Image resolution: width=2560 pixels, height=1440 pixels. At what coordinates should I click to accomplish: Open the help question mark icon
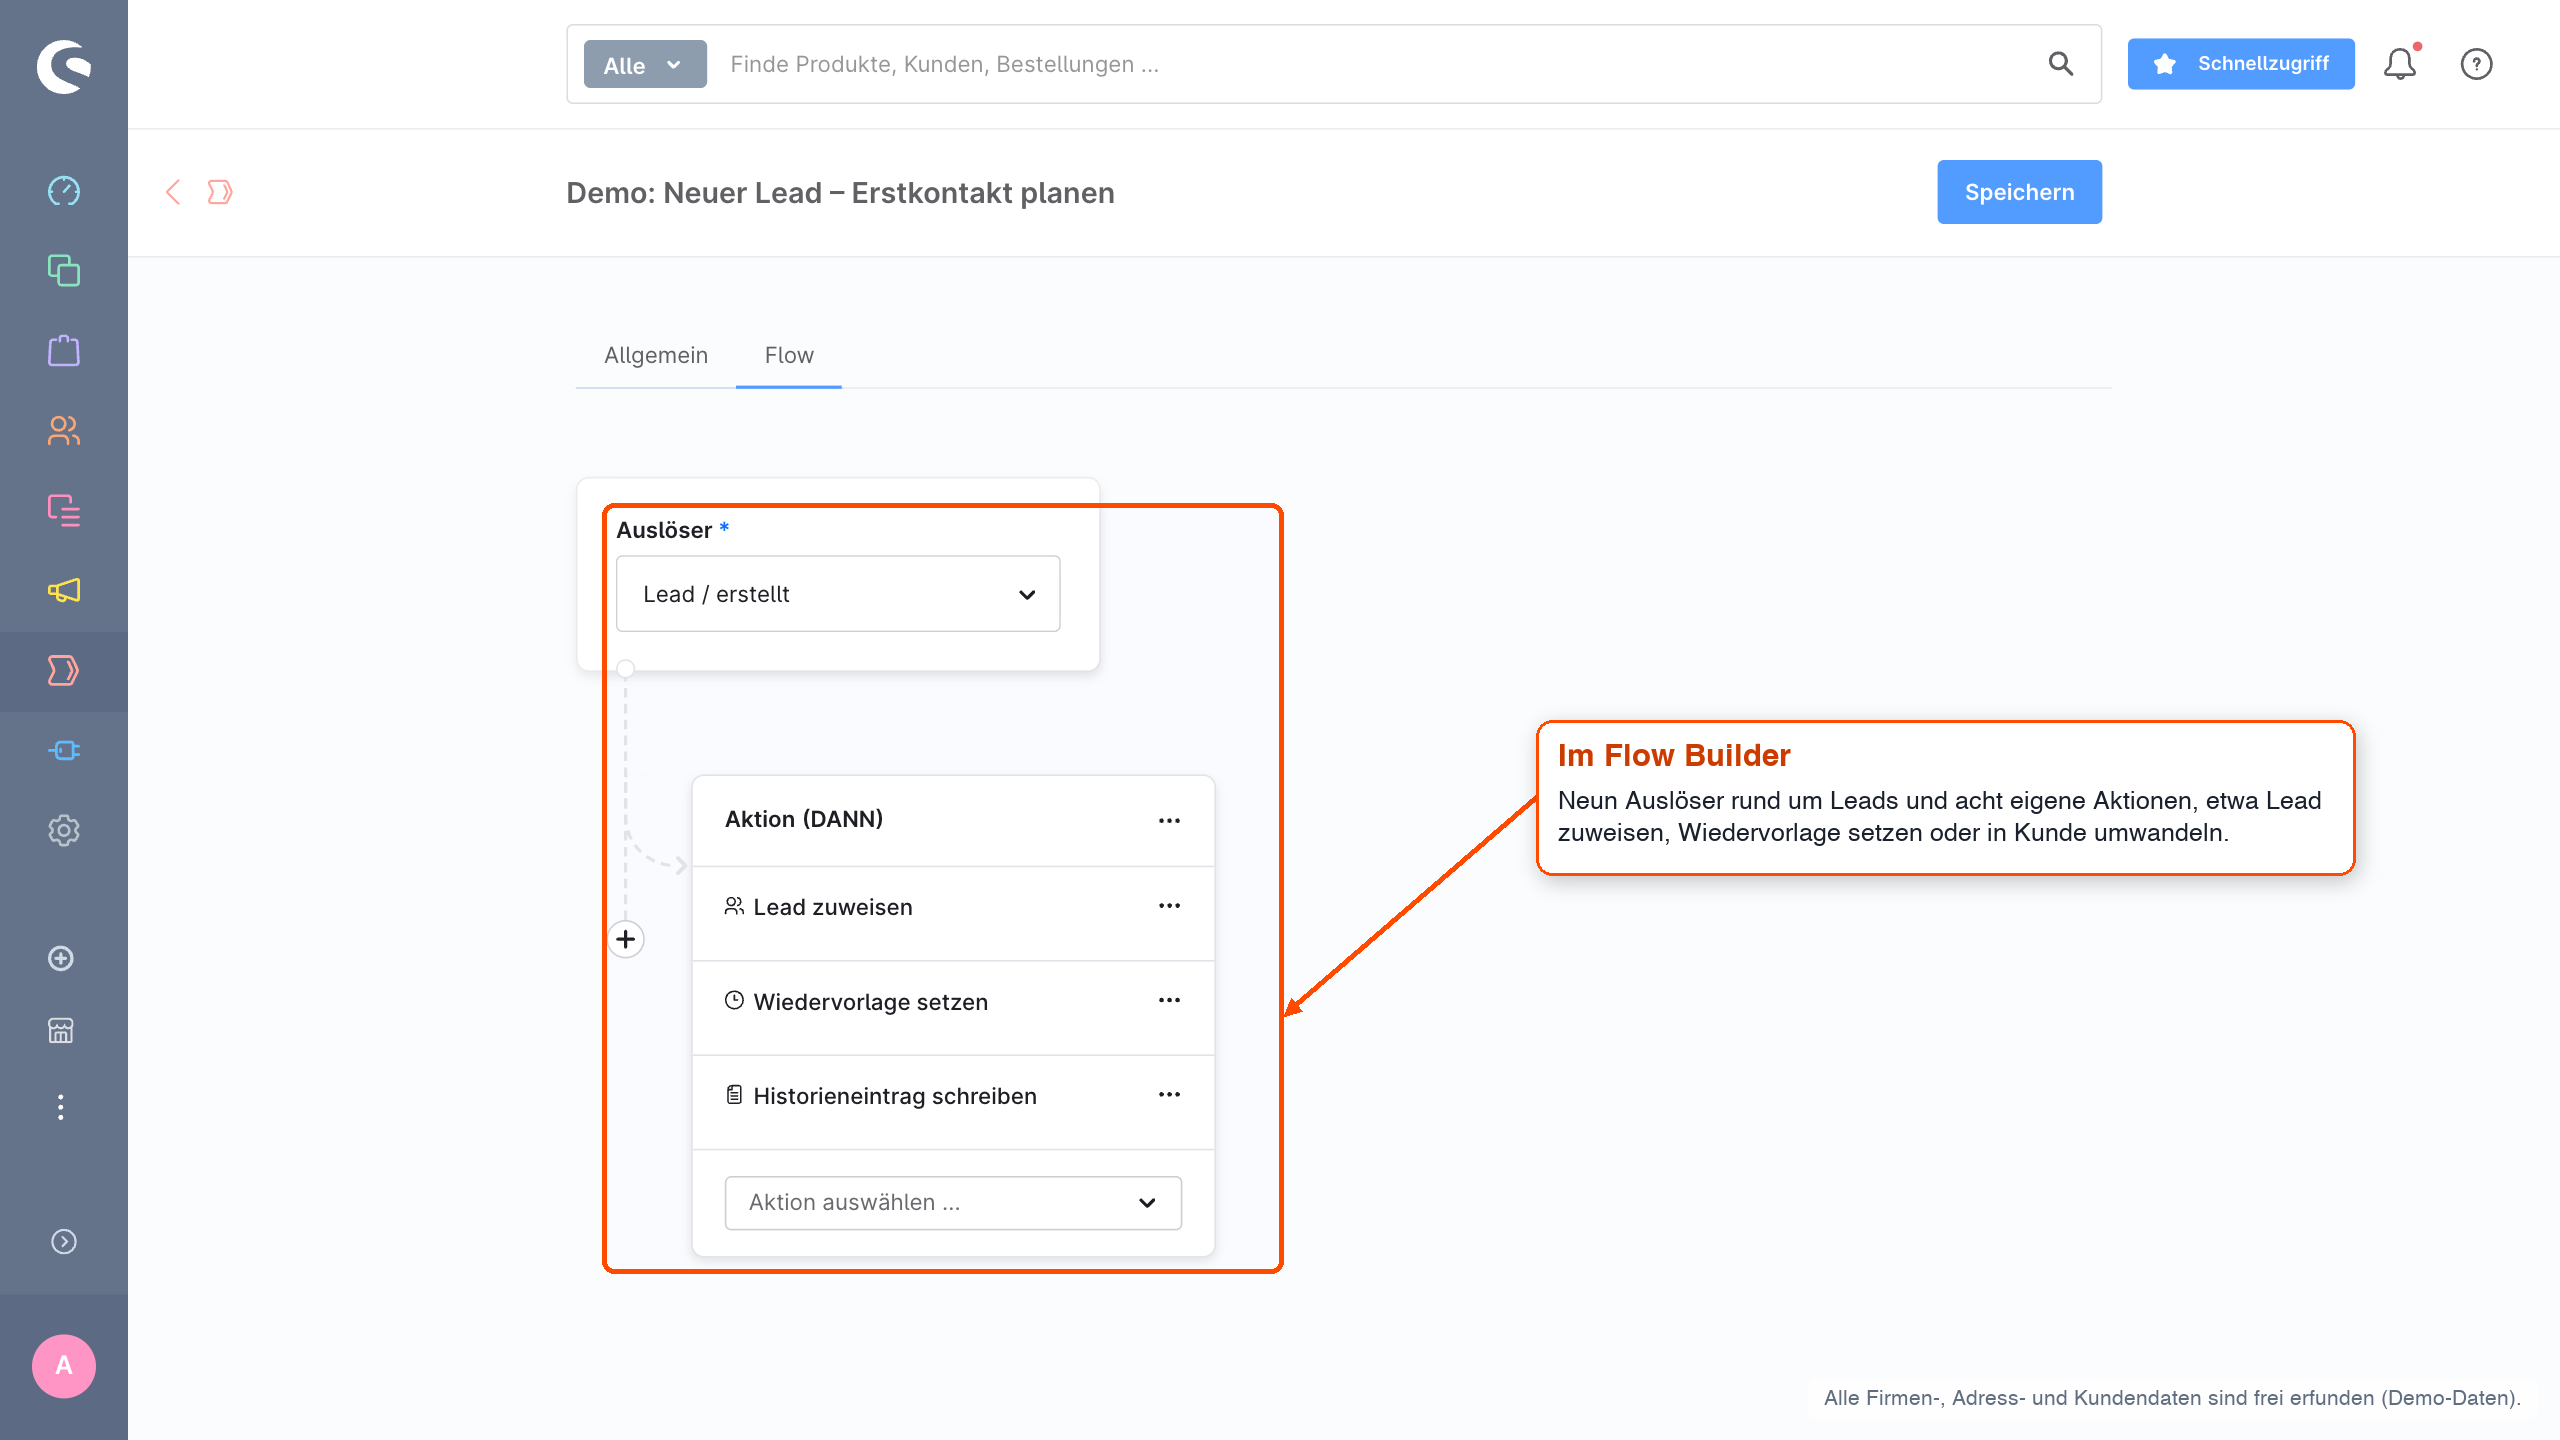(2476, 64)
